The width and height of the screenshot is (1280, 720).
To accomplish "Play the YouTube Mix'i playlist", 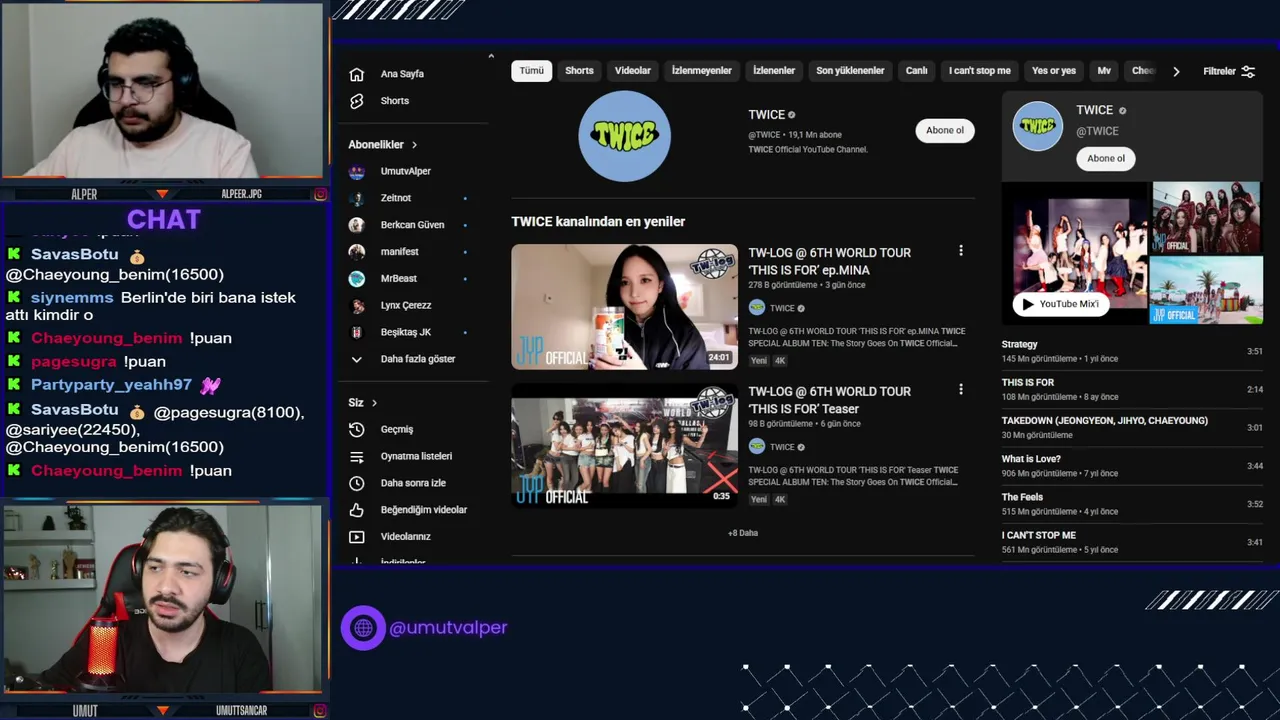I will coord(1061,304).
